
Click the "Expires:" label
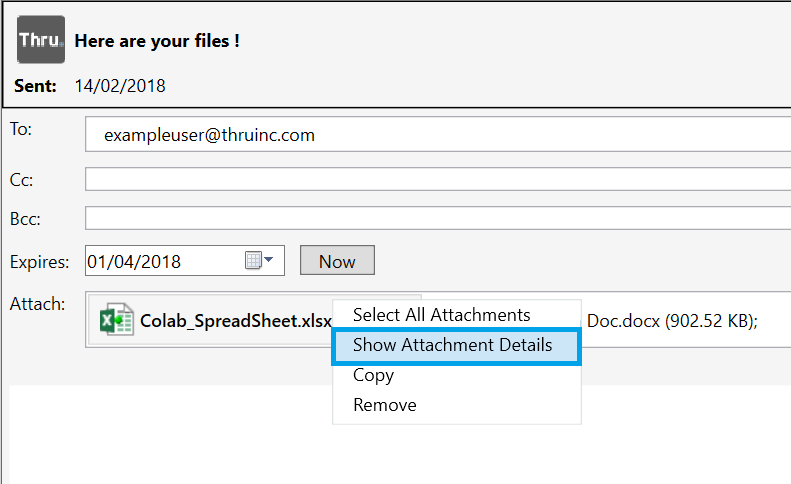click(x=40, y=262)
